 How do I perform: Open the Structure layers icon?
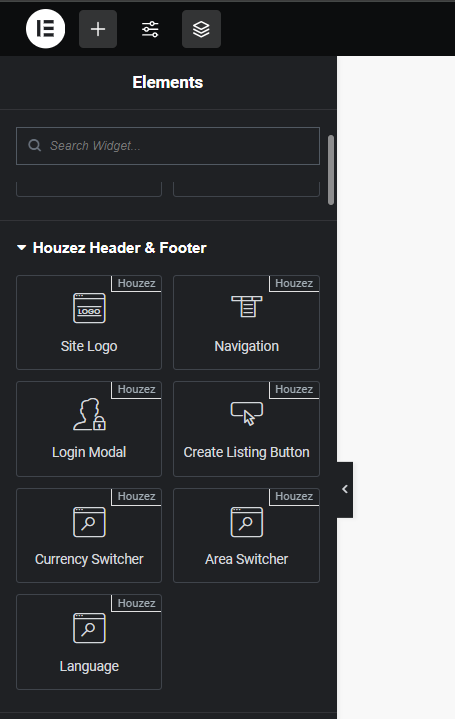pyautogui.click(x=201, y=29)
